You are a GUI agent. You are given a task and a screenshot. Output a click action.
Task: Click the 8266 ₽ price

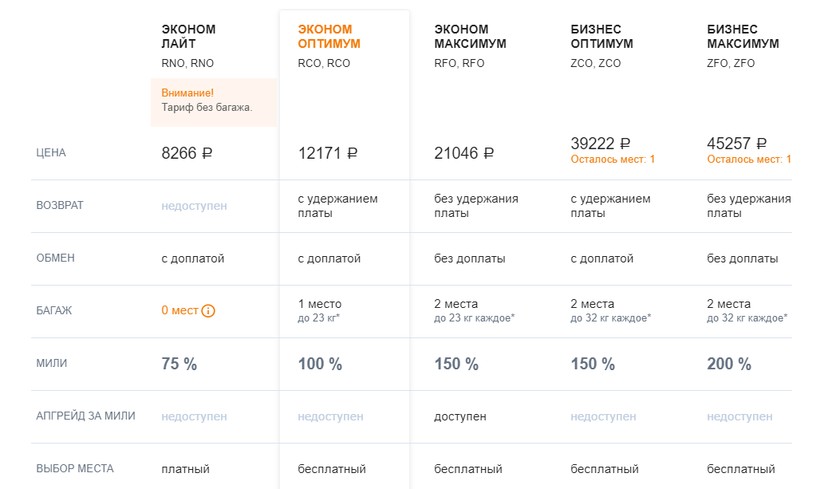point(187,154)
